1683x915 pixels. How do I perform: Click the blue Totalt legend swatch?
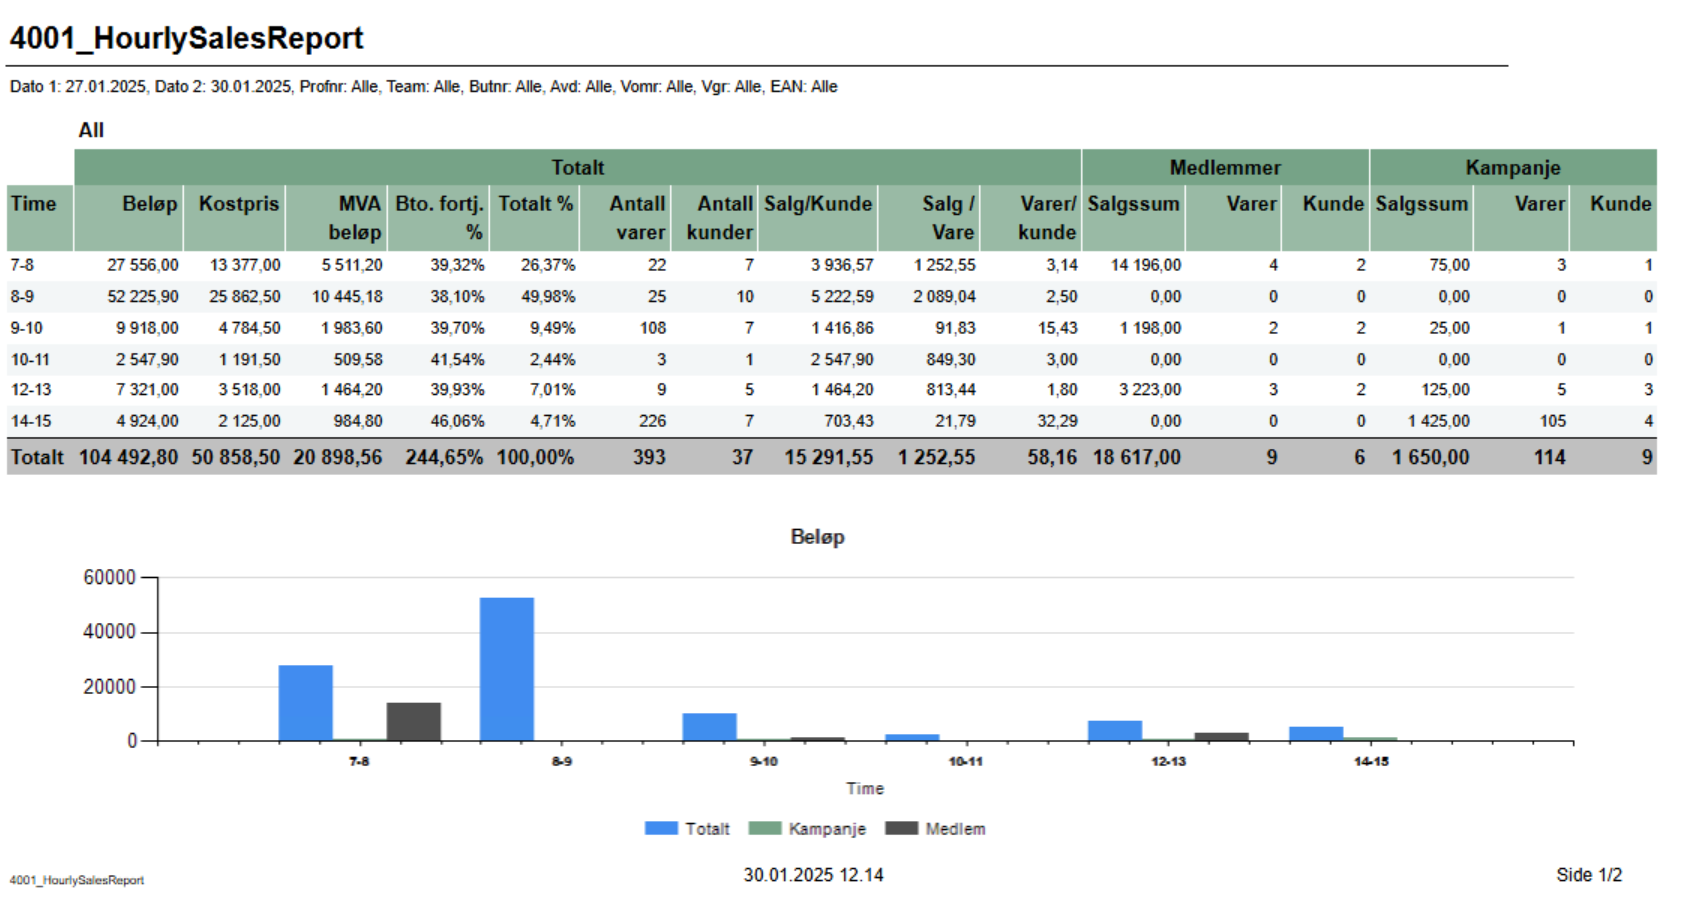661,828
